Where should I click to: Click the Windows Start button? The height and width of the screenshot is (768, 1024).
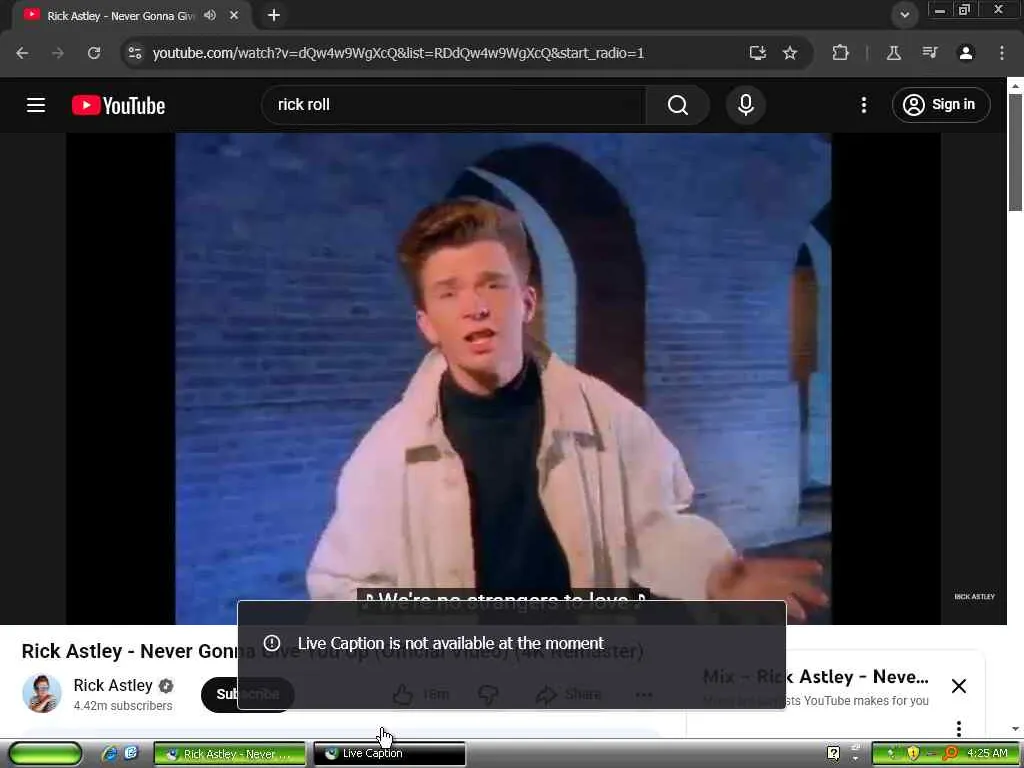pyautogui.click(x=45, y=753)
